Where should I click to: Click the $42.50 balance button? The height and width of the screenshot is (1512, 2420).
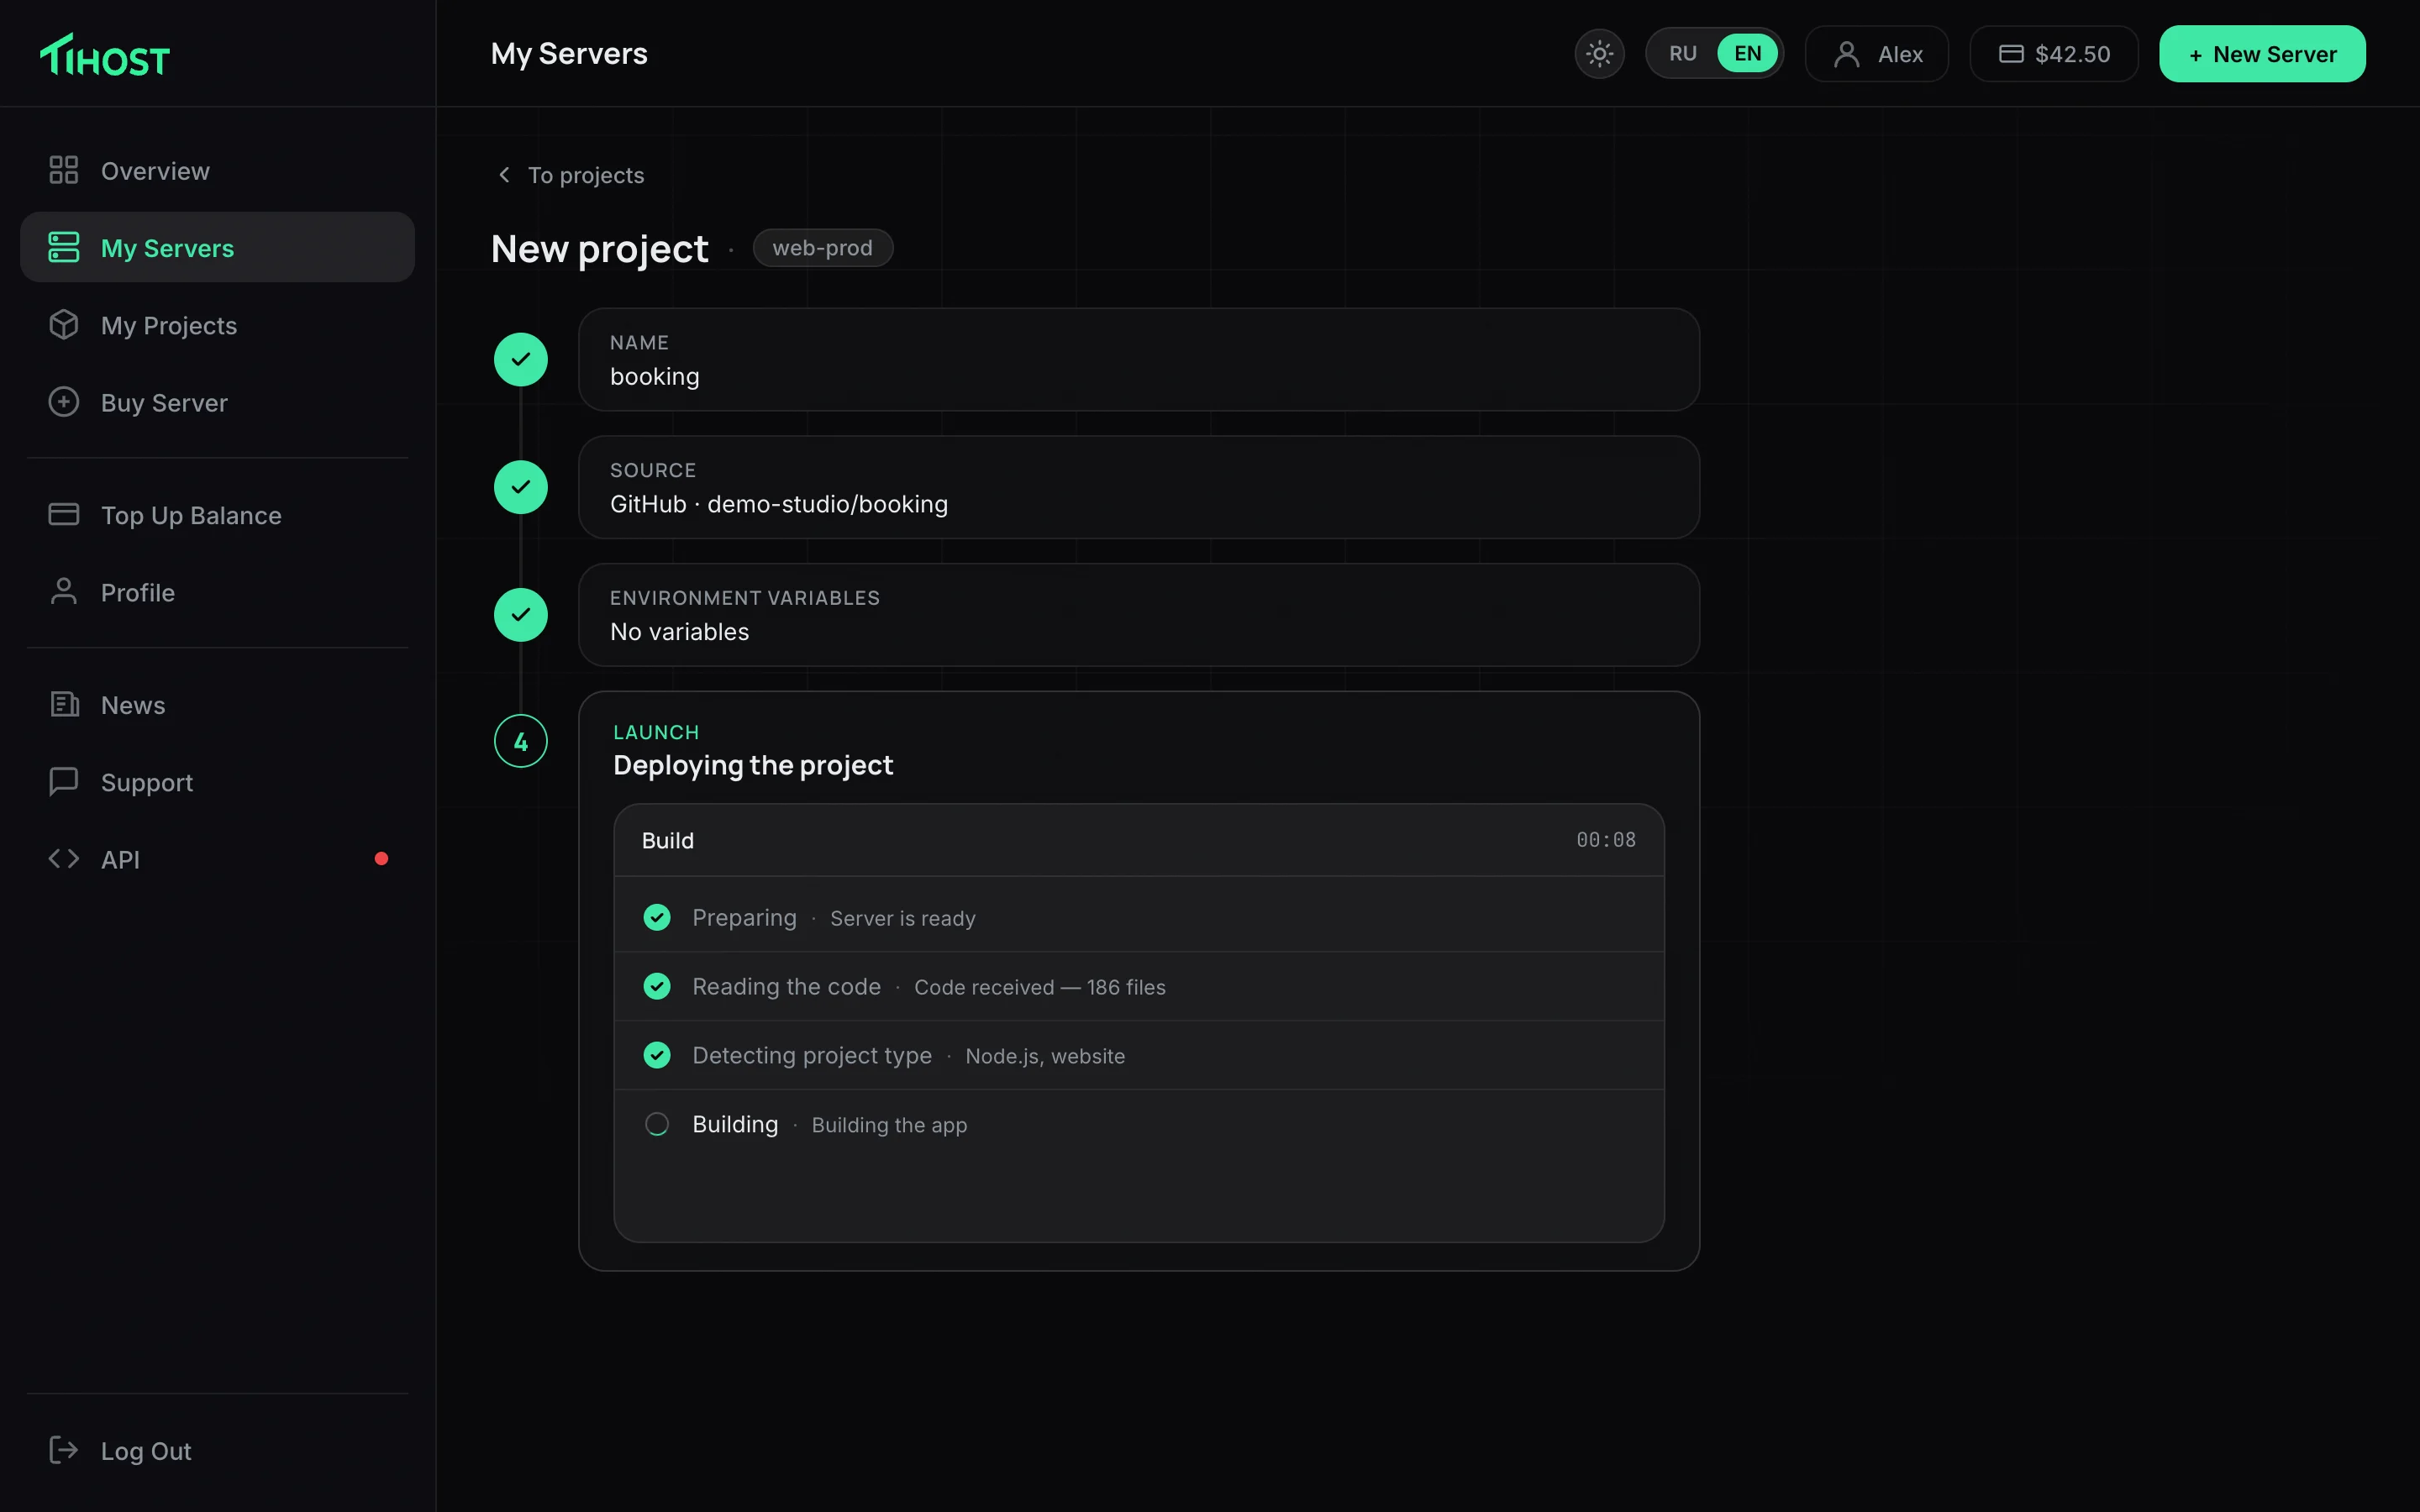coord(2053,54)
